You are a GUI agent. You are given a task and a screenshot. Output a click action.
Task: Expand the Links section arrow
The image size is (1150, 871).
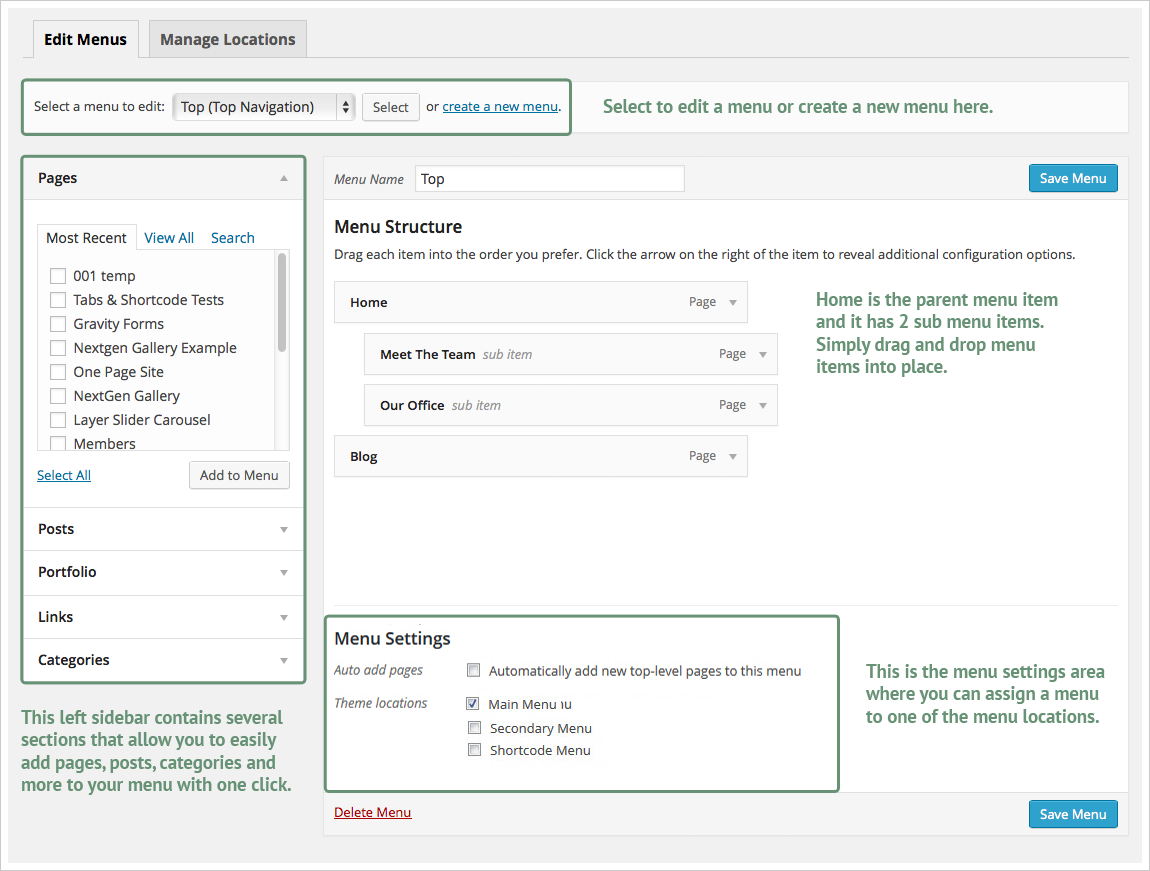coord(284,618)
